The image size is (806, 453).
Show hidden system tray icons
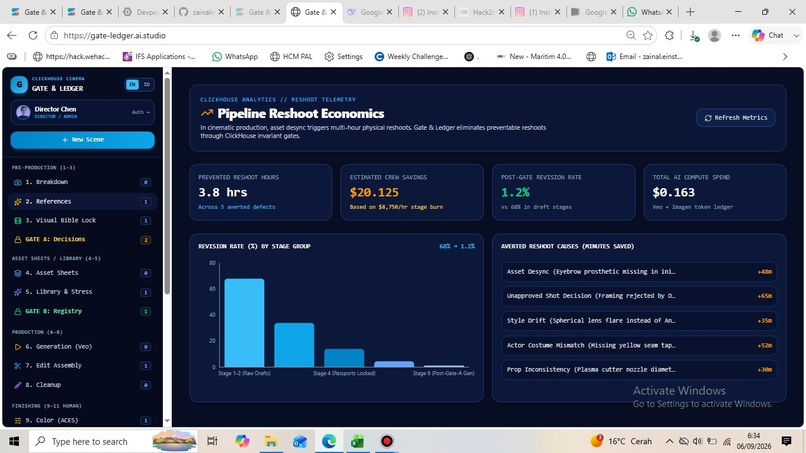pos(669,441)
